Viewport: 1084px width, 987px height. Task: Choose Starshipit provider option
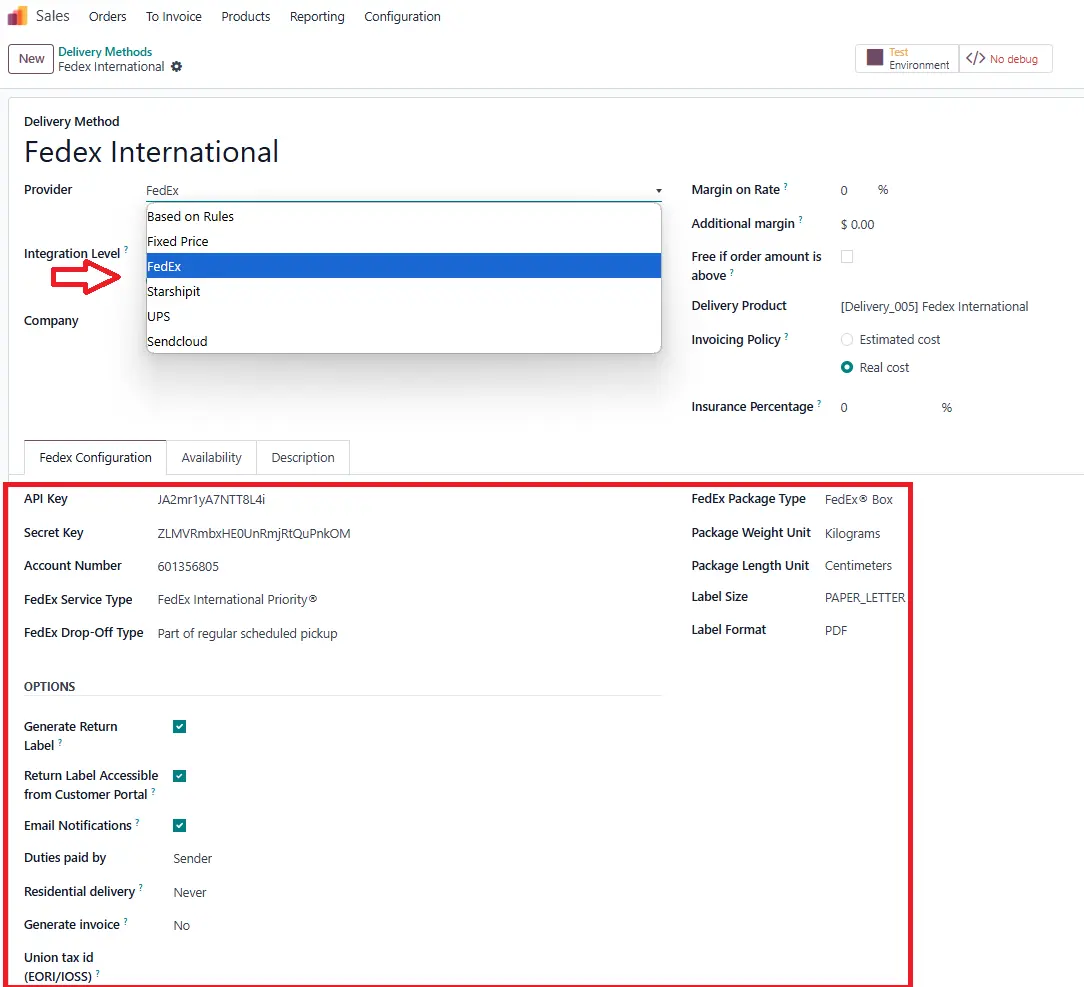point(404,291)
